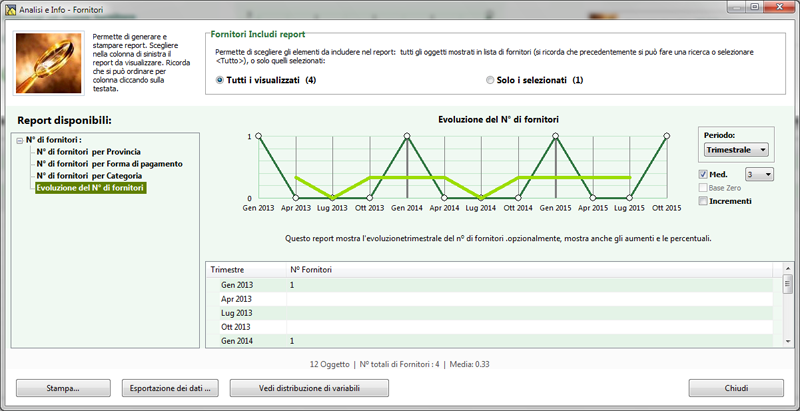Click status text 'N° totali di Fornitori : 4'
The width and height of the screenshot is (800, 411).
[399, 365]
